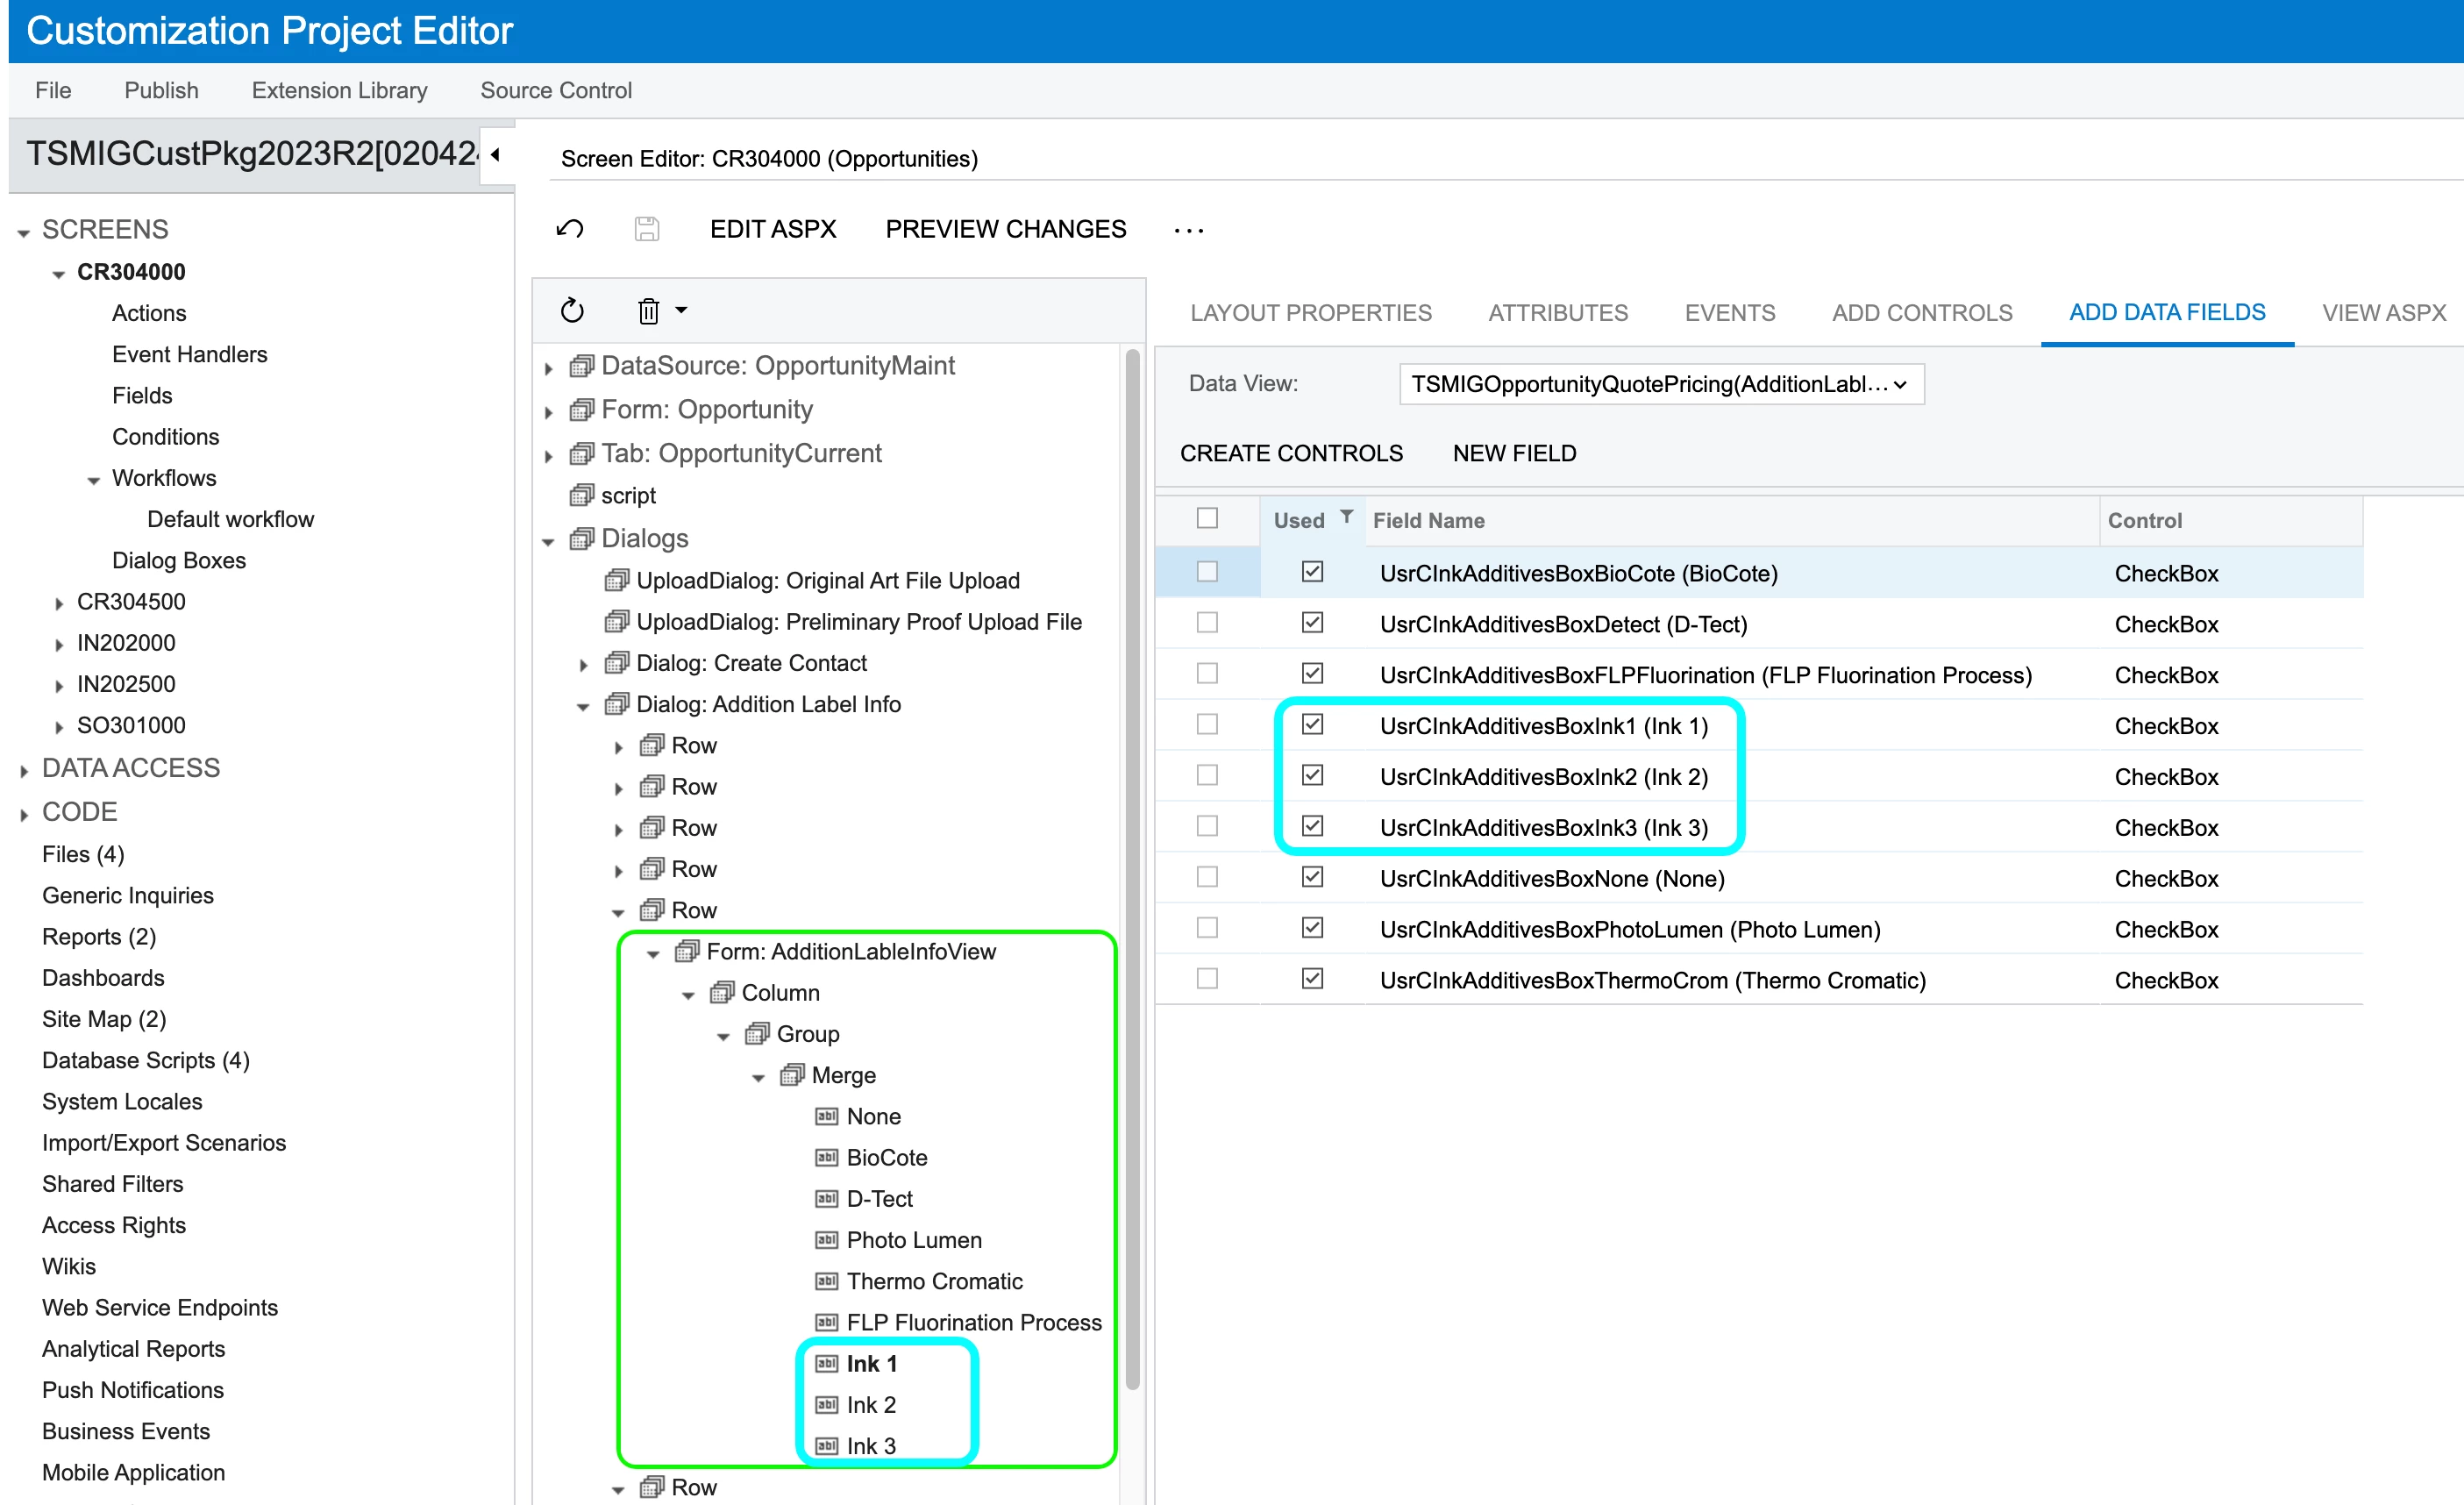
Task: Click the CREATE CONTROLS button
Action: click(1291, 453)
